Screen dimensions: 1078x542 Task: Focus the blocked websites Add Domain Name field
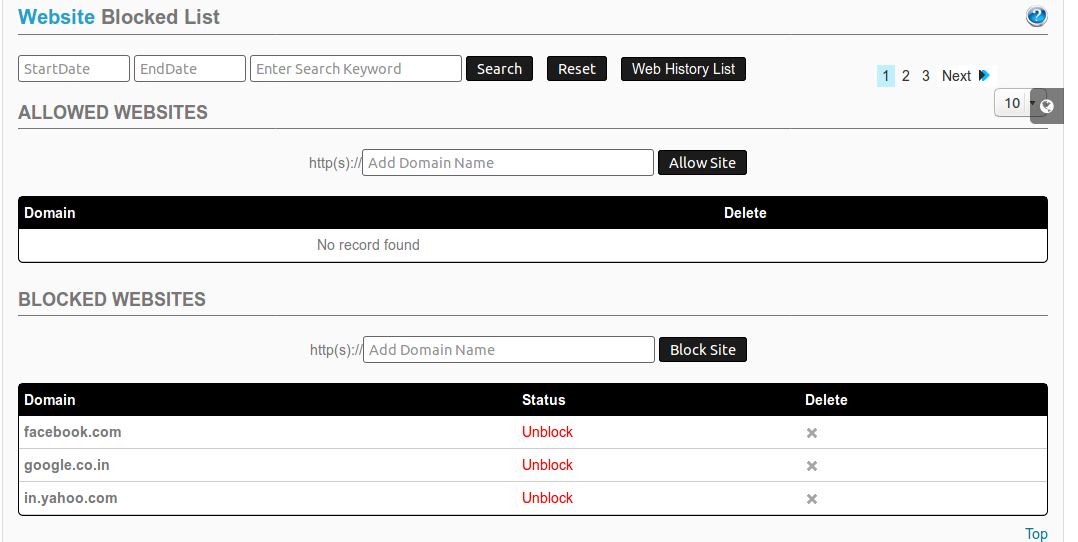pyautogui.click(x=509, y=349)
